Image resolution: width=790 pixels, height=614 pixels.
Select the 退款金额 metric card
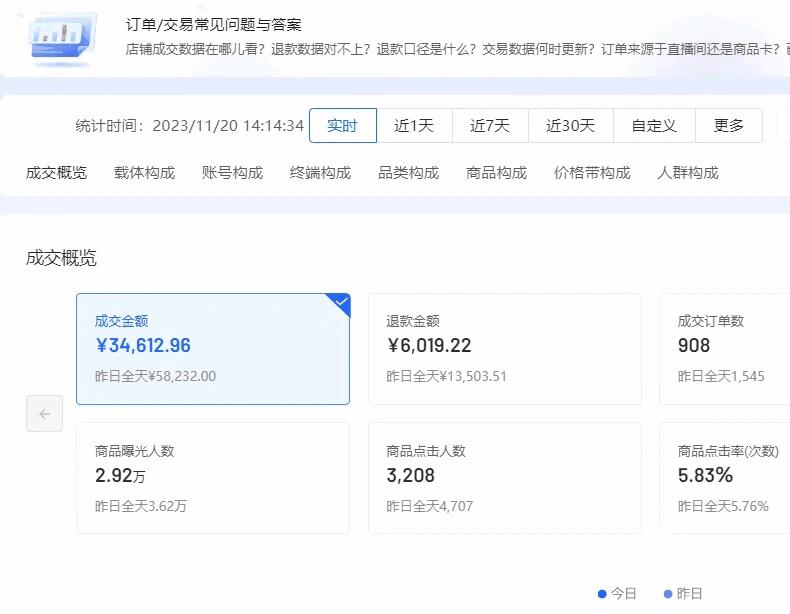(x=505, y=349)
